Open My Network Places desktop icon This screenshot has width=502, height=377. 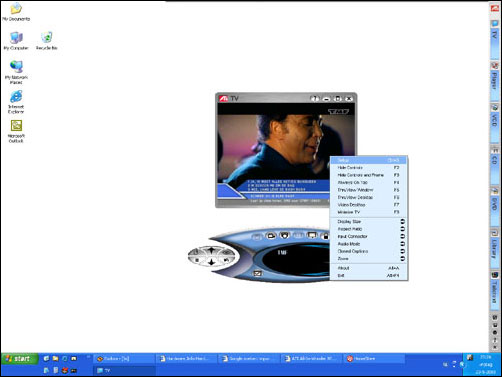tap(16, 72)
